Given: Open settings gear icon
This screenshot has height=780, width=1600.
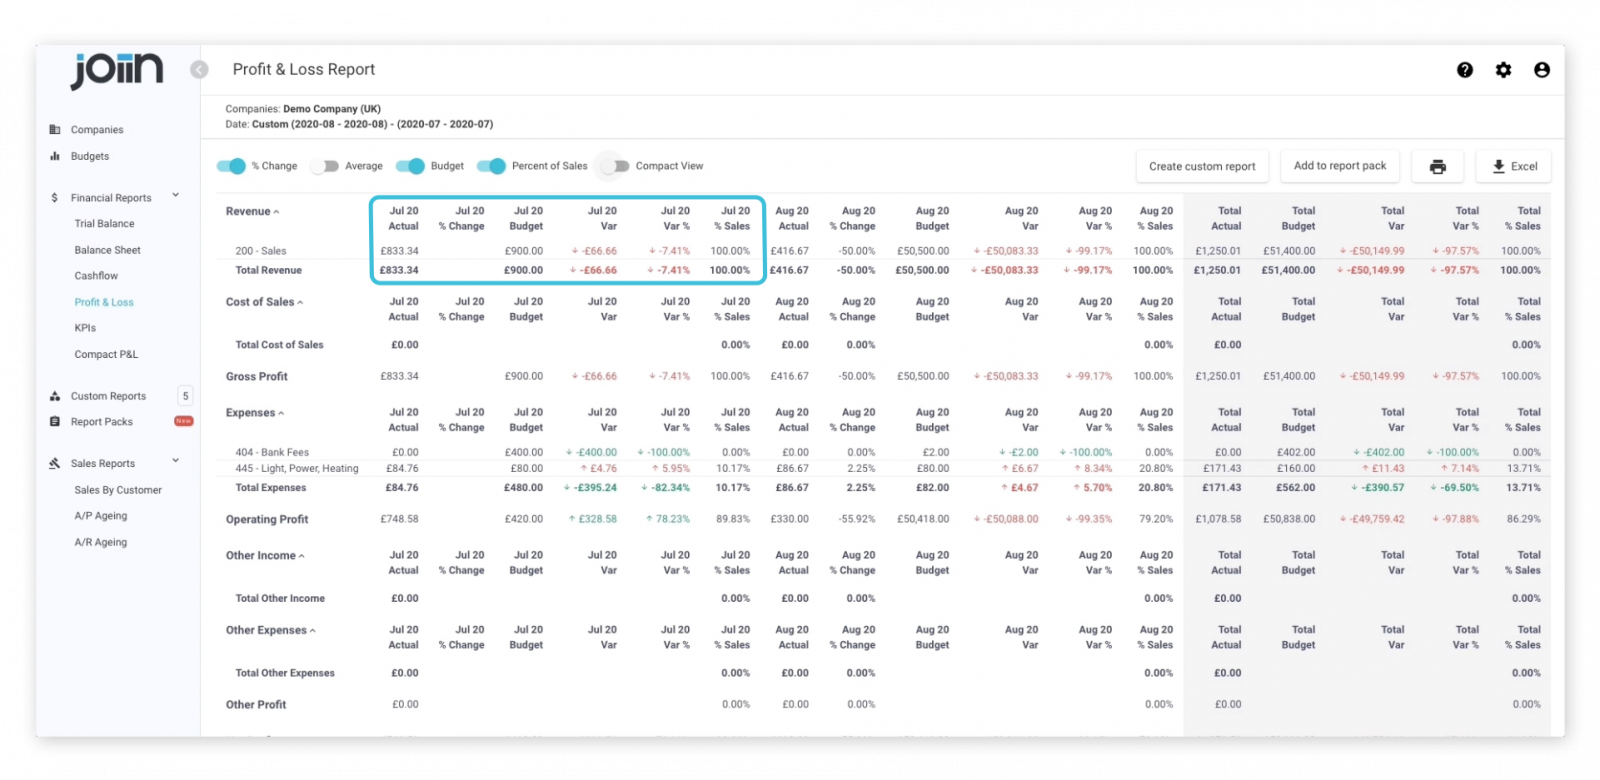Looking at the screenshot, I should pos(1503,70).
